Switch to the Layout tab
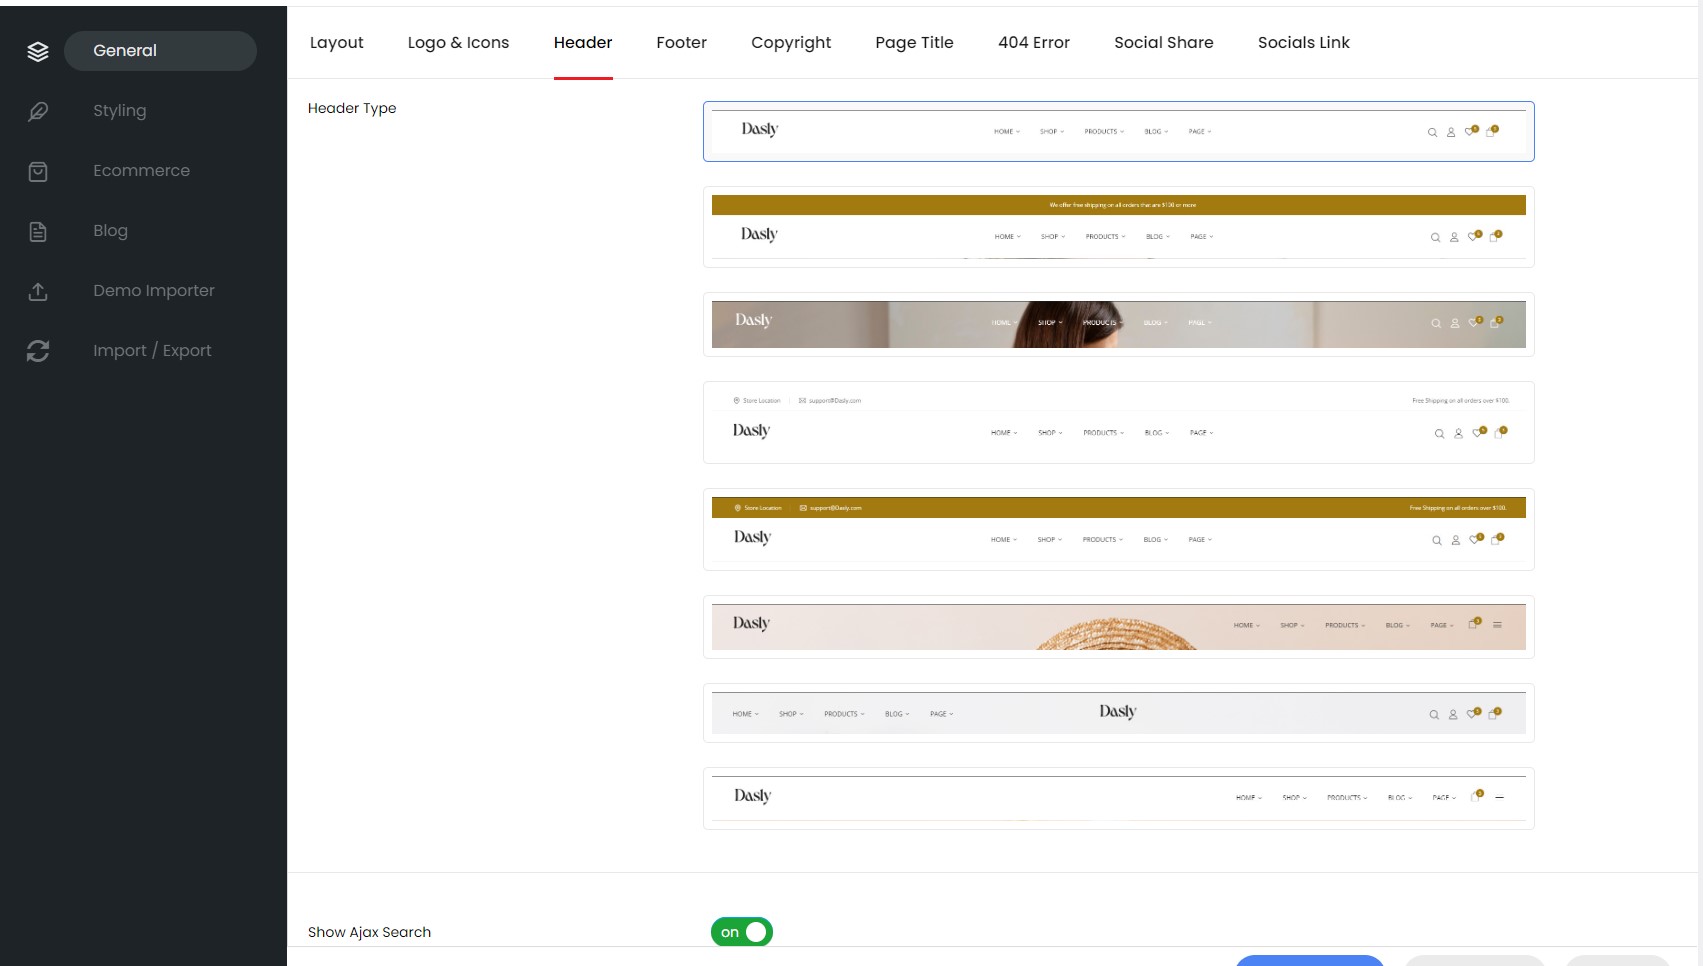The height and width of the screenshot is (966, 1703). [337, 43]
